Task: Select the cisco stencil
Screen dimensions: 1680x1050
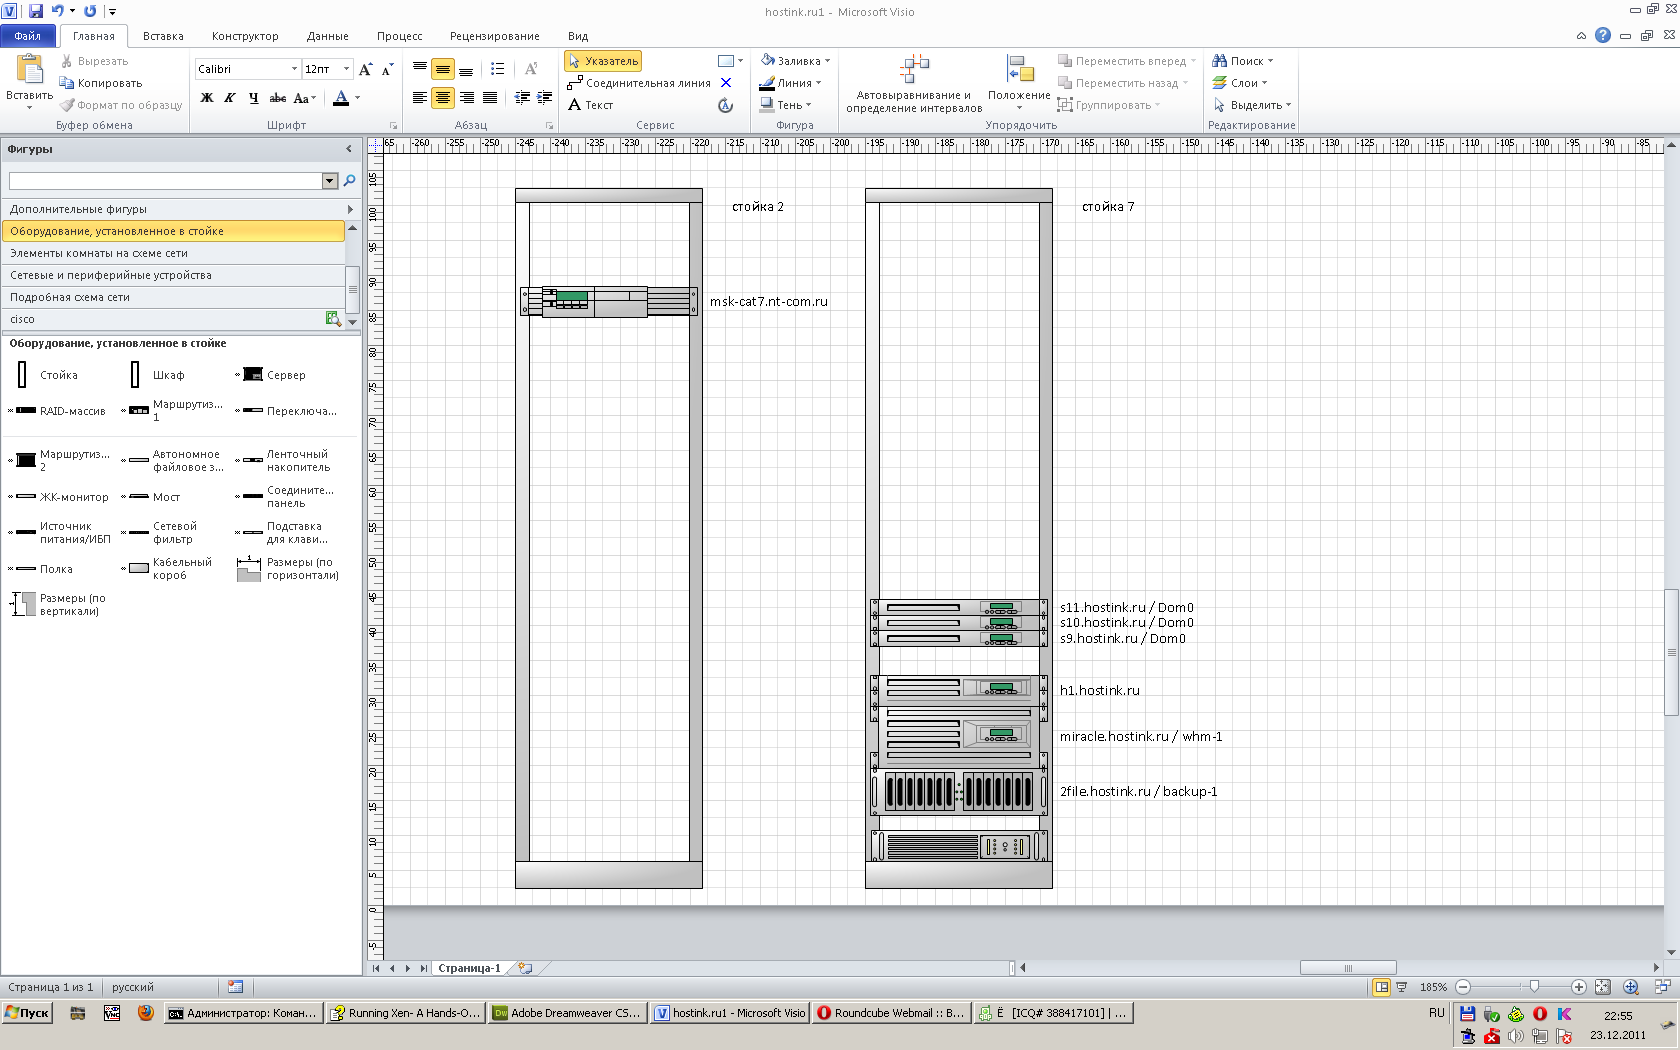Action: (x=173, y=319)
